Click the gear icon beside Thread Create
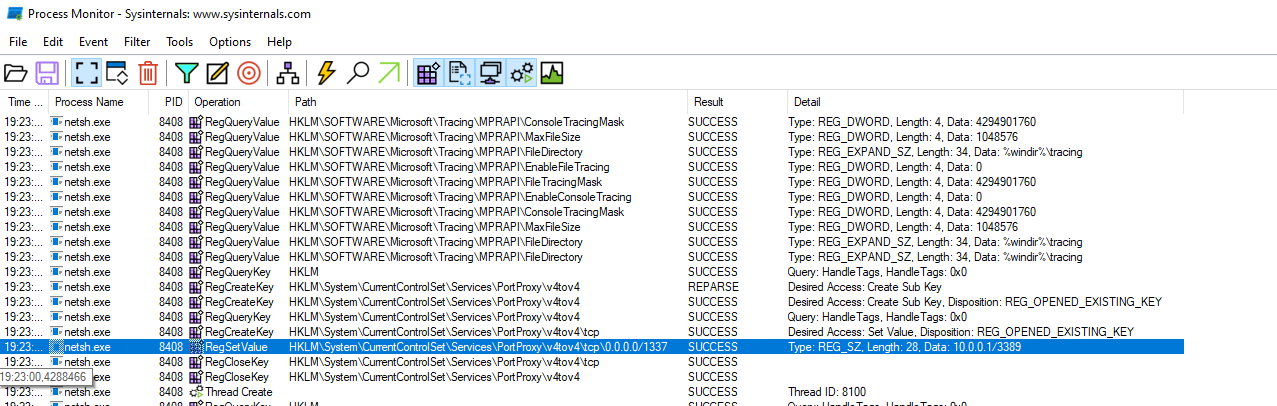 (x=196, y=392)
